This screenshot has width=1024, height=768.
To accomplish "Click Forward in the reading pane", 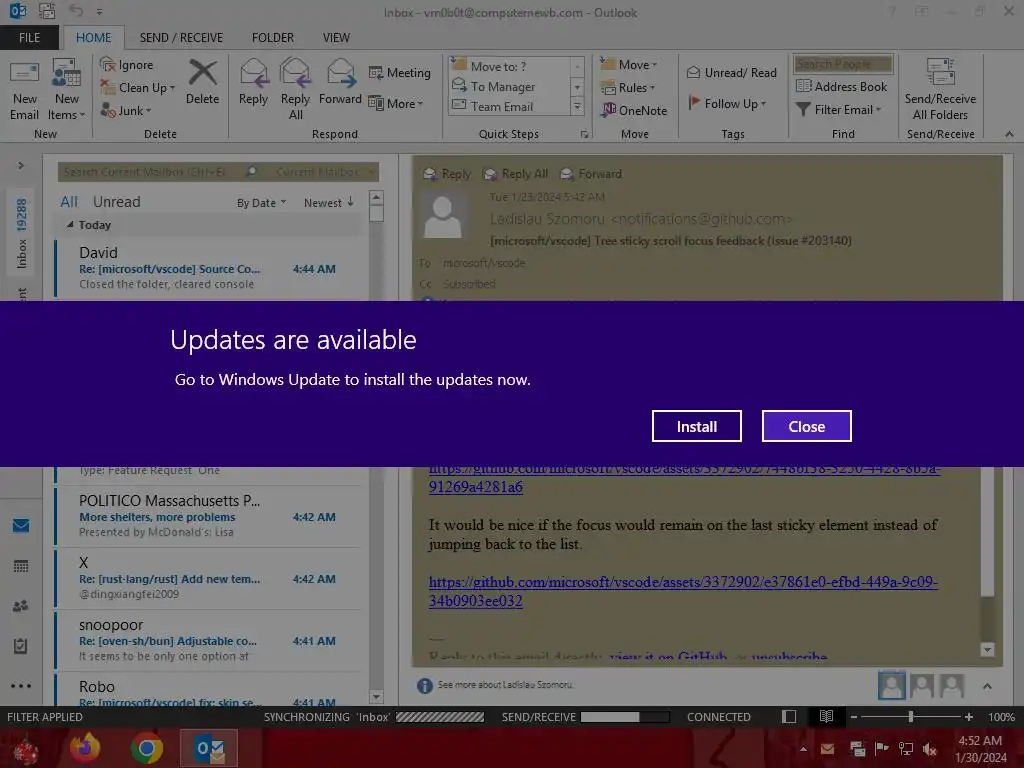I will pyautogui.click(x=590, y=174).
